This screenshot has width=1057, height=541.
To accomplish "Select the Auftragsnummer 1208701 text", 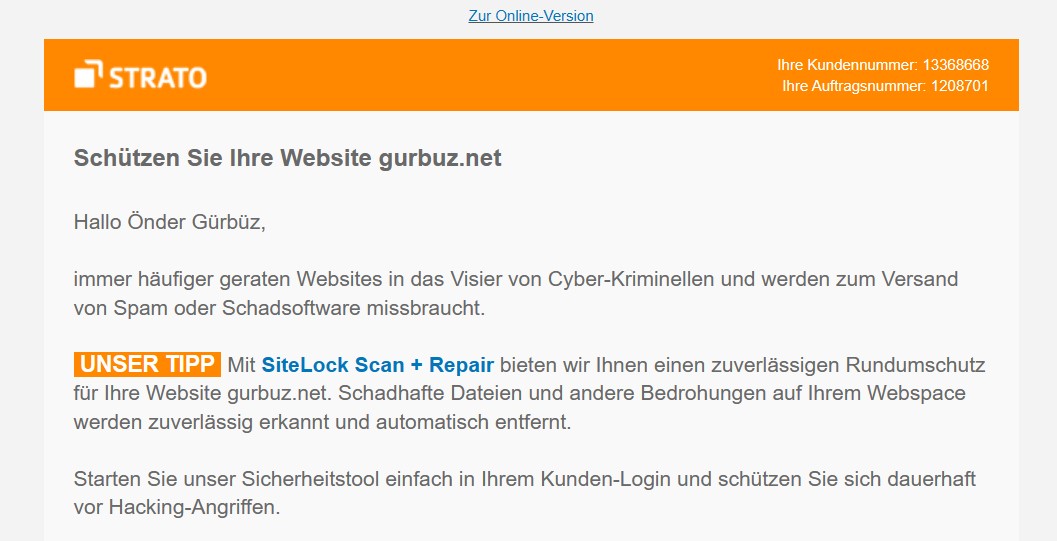I will [x=885, y=86].
